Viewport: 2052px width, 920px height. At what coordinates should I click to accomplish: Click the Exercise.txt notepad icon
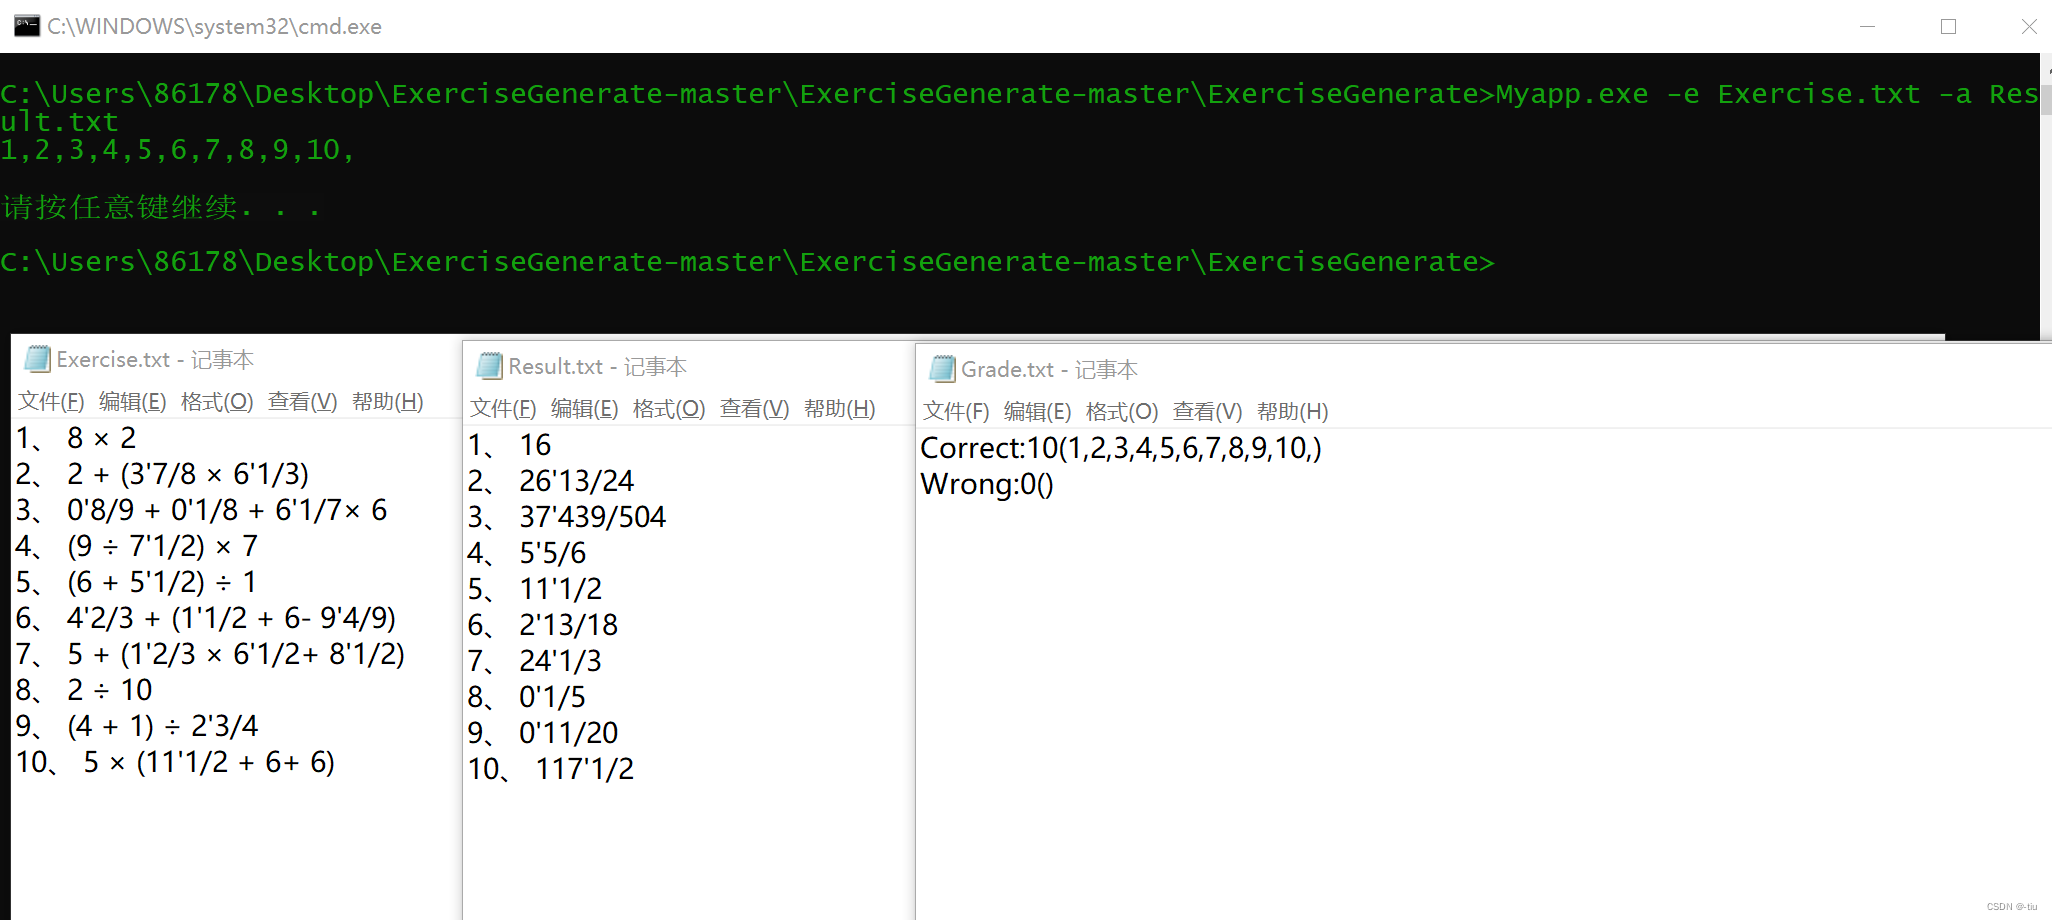38,359
